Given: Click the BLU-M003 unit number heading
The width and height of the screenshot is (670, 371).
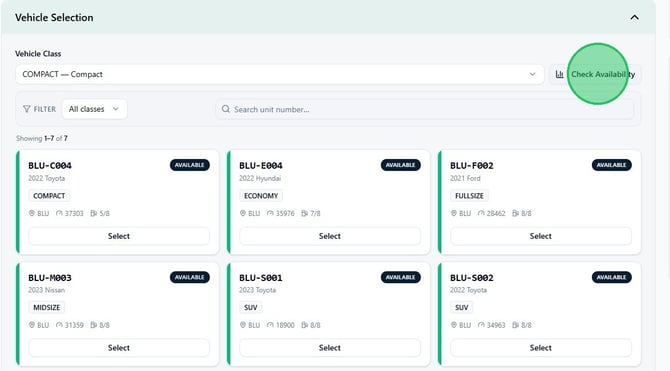Looking at the screenshot, I should click(x=50, y=278).
